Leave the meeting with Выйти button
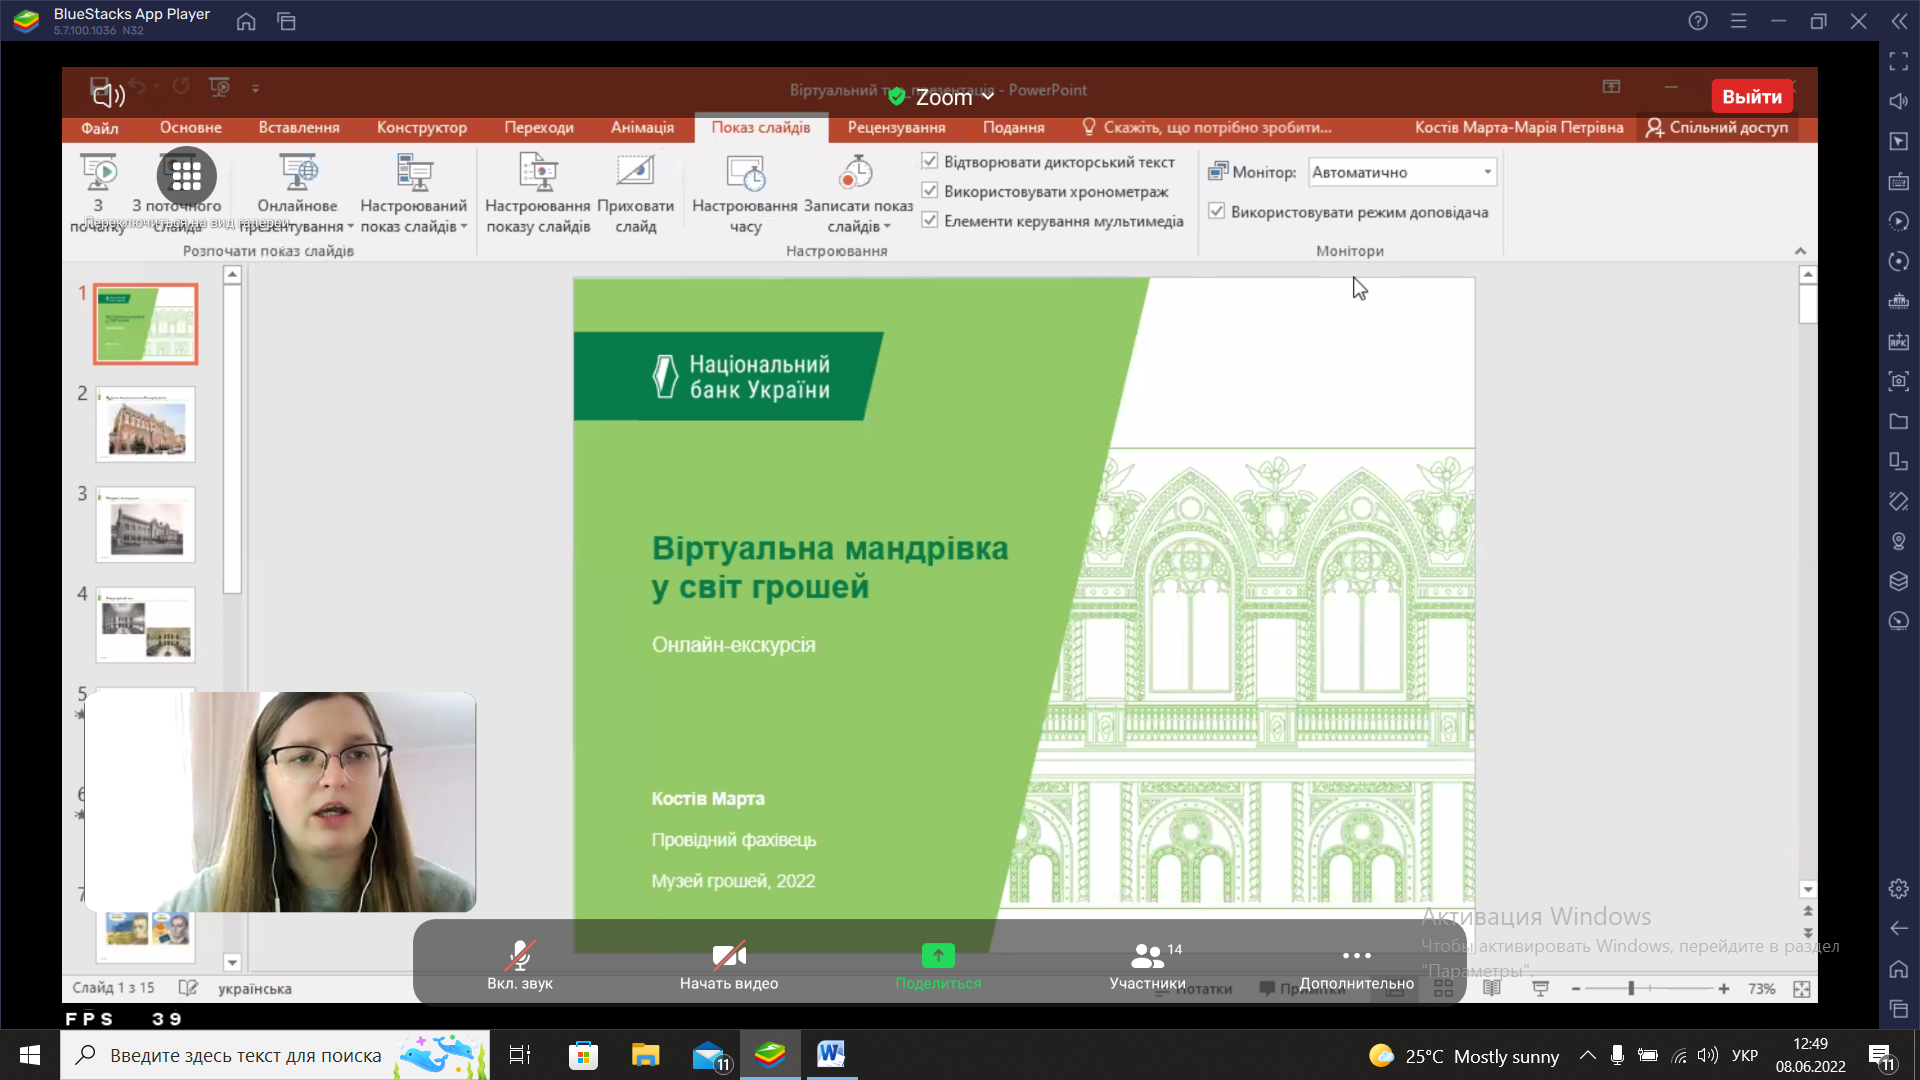Screen dimensions: 1920x1080 pos(1752,97)
